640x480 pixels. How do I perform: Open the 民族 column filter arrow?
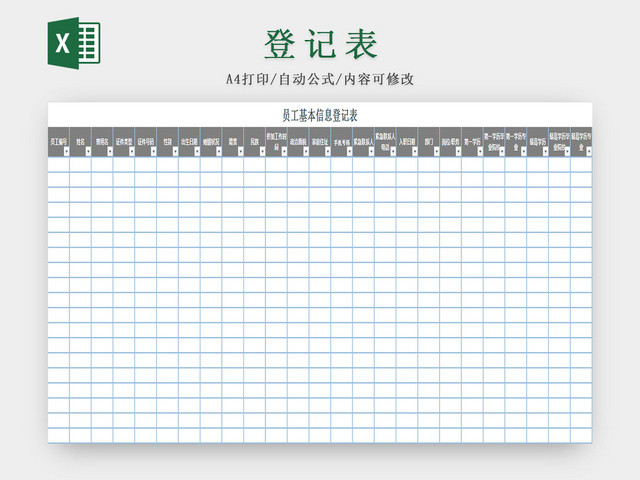click(262, 152)
